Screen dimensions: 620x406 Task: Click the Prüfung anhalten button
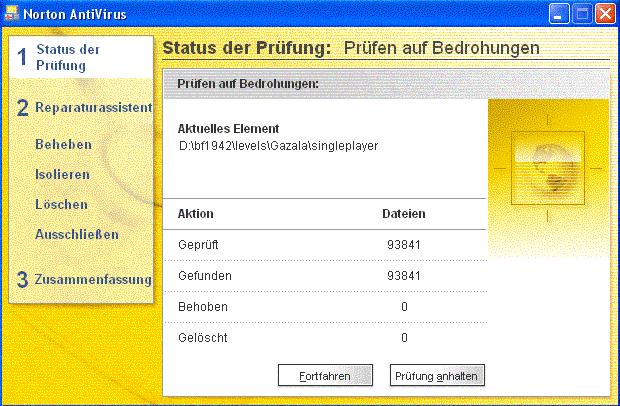tap(436, 376)
